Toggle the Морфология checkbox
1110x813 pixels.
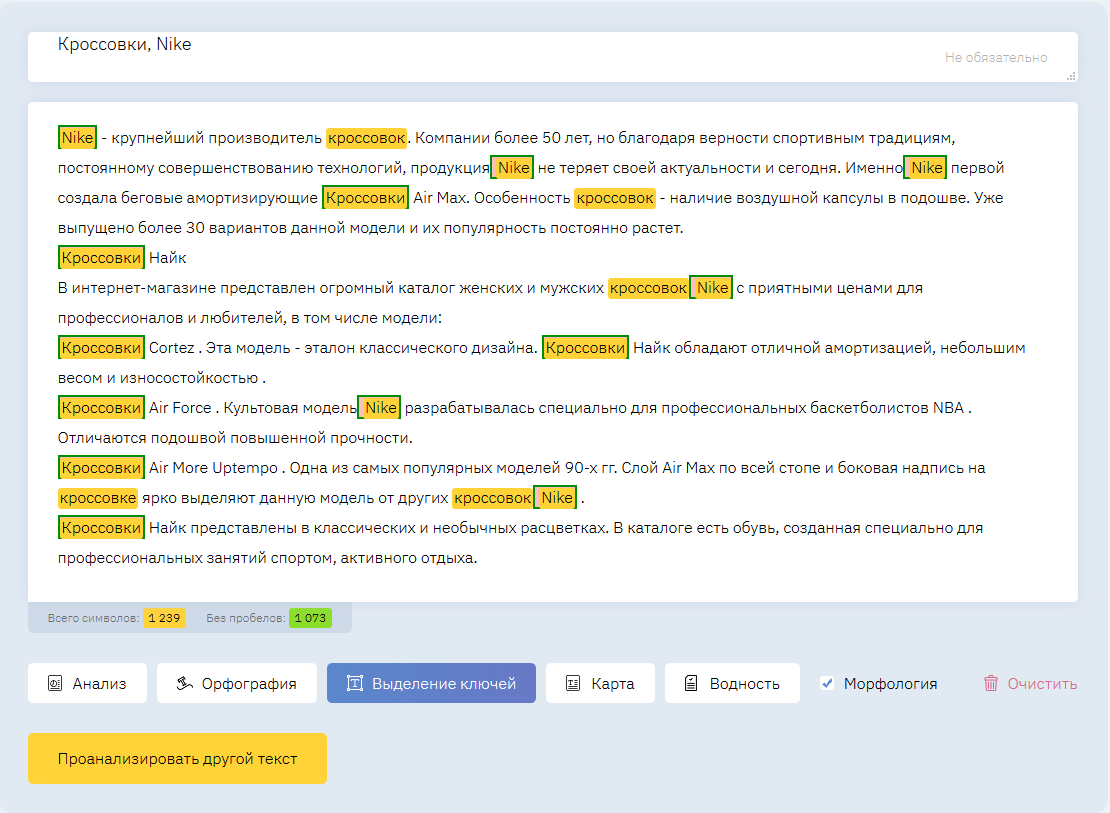click(827, 684)
